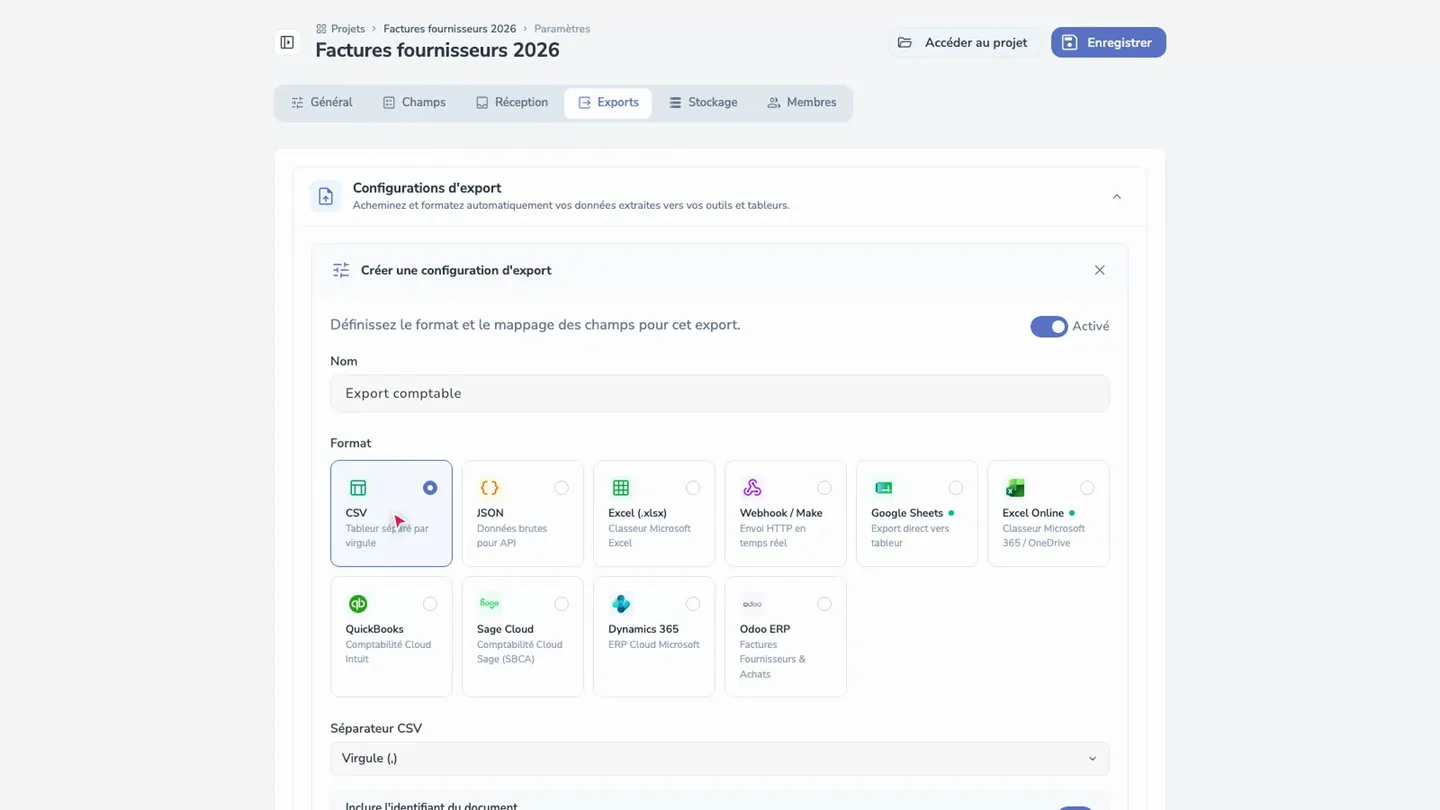The image size is (1440, 810).
Task: Click the Odoo ERP logo icon
Action: coord(752,604)
